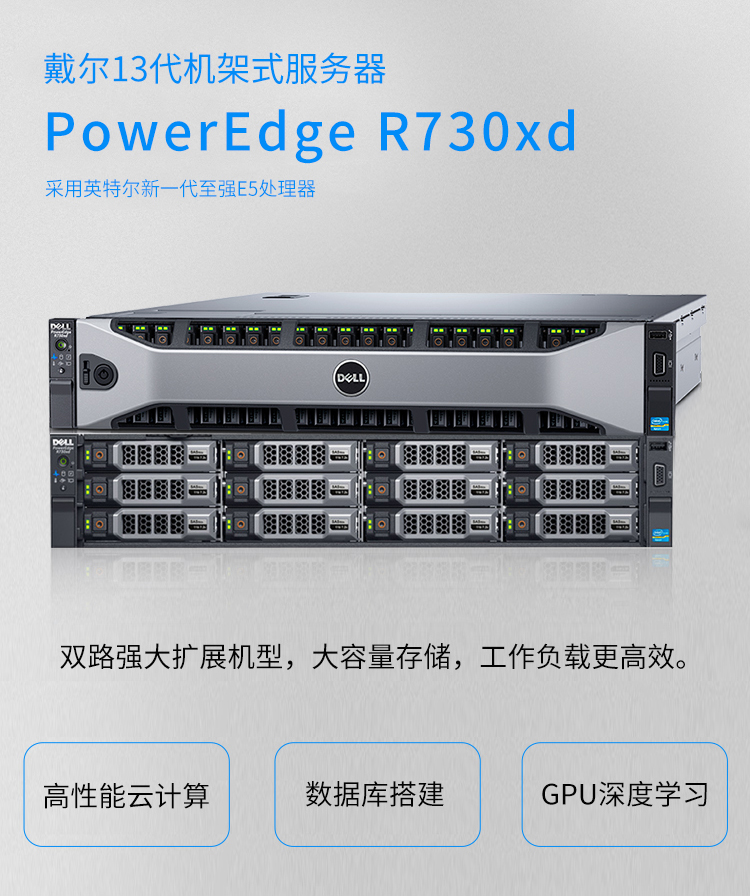The image size is (750, 896).
Task: Click the 采用英特尔新一代至强E5处理器 subtitle
Action: click(181, 189)
